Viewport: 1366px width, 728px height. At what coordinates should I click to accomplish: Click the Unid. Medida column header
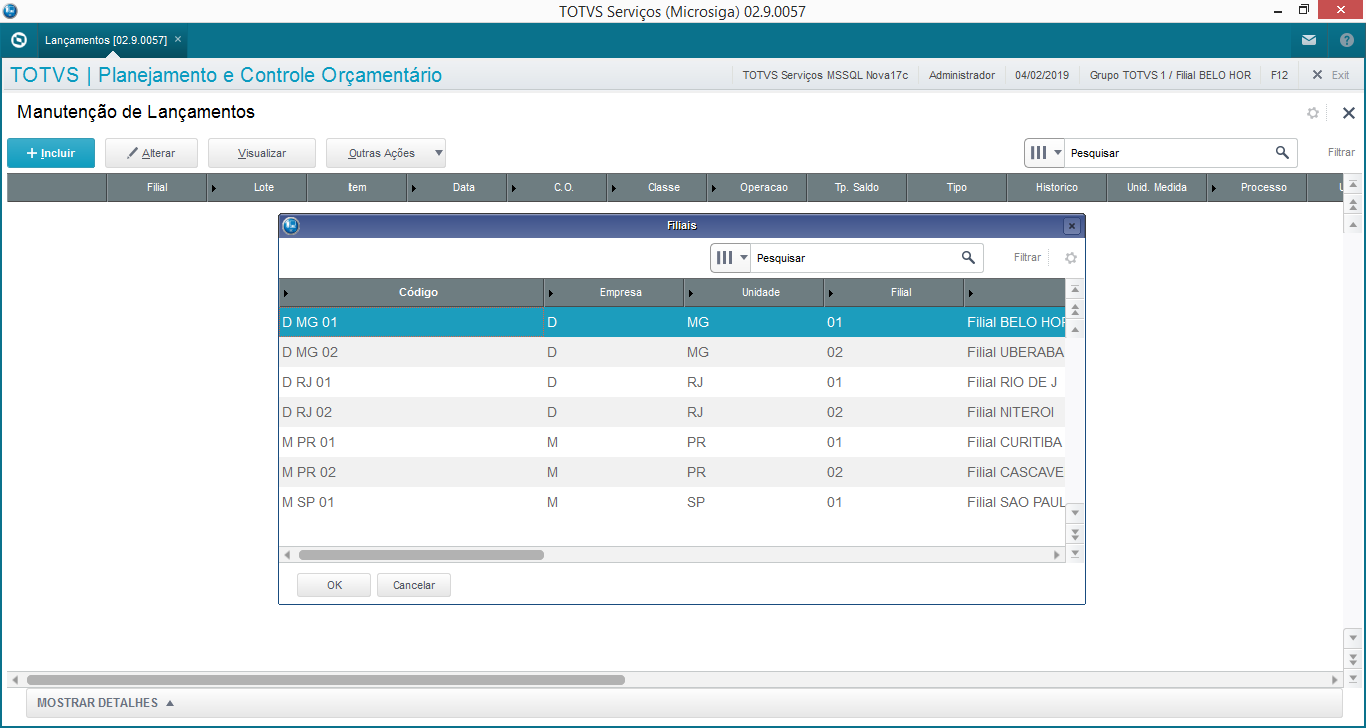click(x=1157, y=187)
